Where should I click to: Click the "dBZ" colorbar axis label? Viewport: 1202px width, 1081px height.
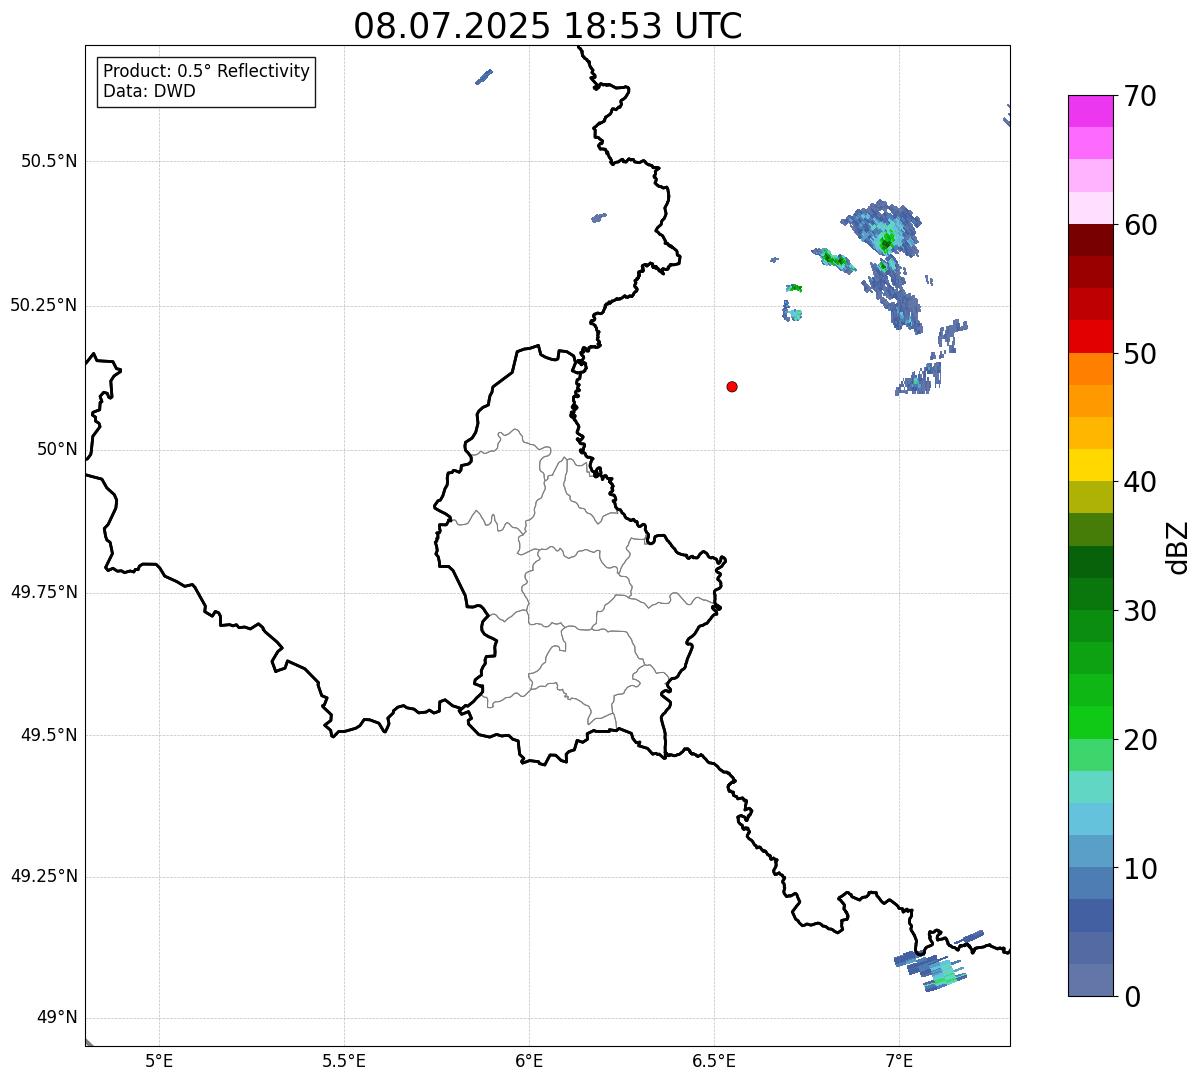(1178, 547)
